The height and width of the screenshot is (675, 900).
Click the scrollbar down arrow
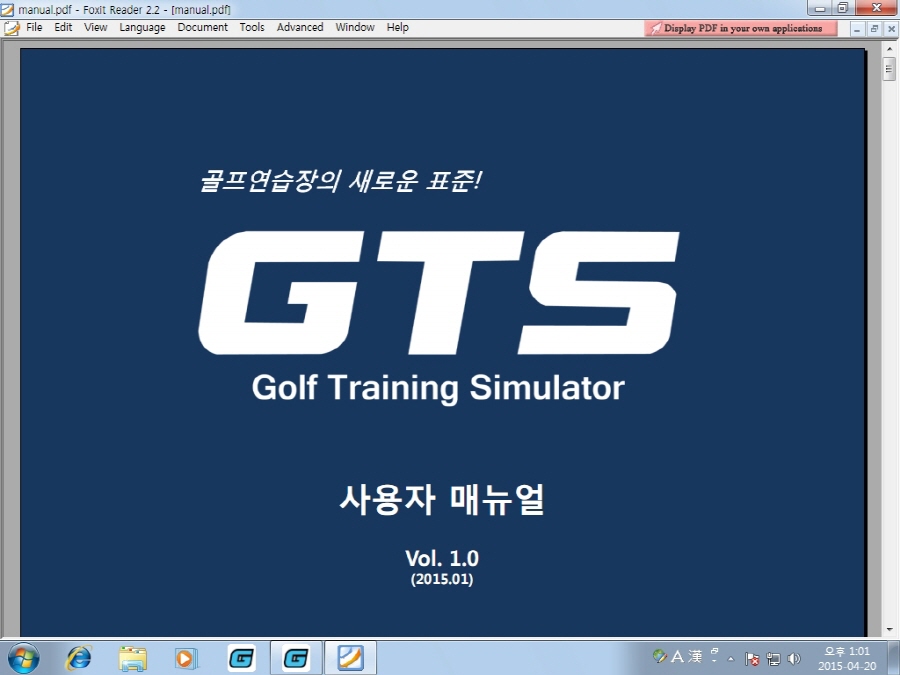pos(889,630)
